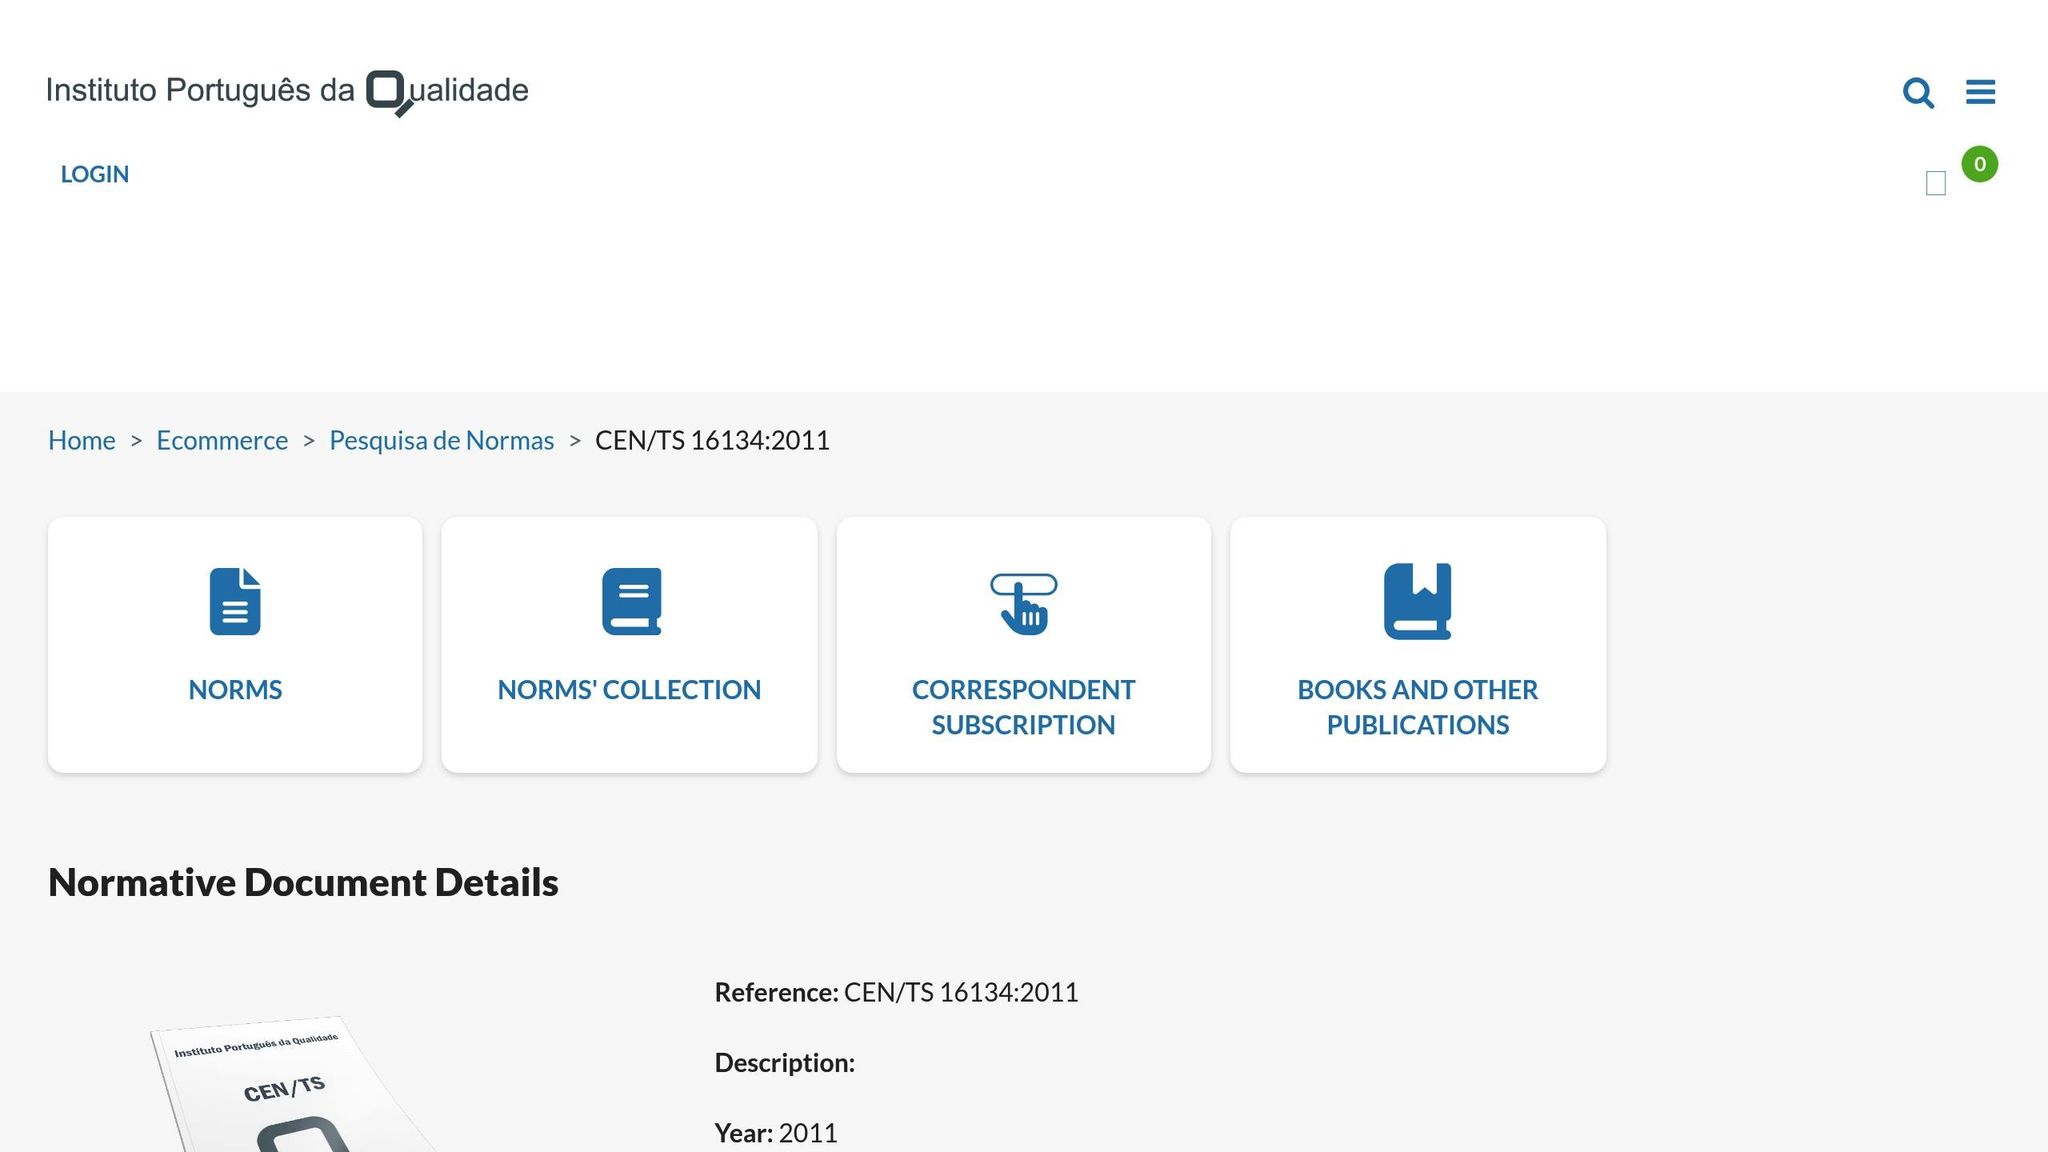Open the LOGIN link
Image resolution: width=2048 pixels, height=1152 pixels.
pos(95,174)
